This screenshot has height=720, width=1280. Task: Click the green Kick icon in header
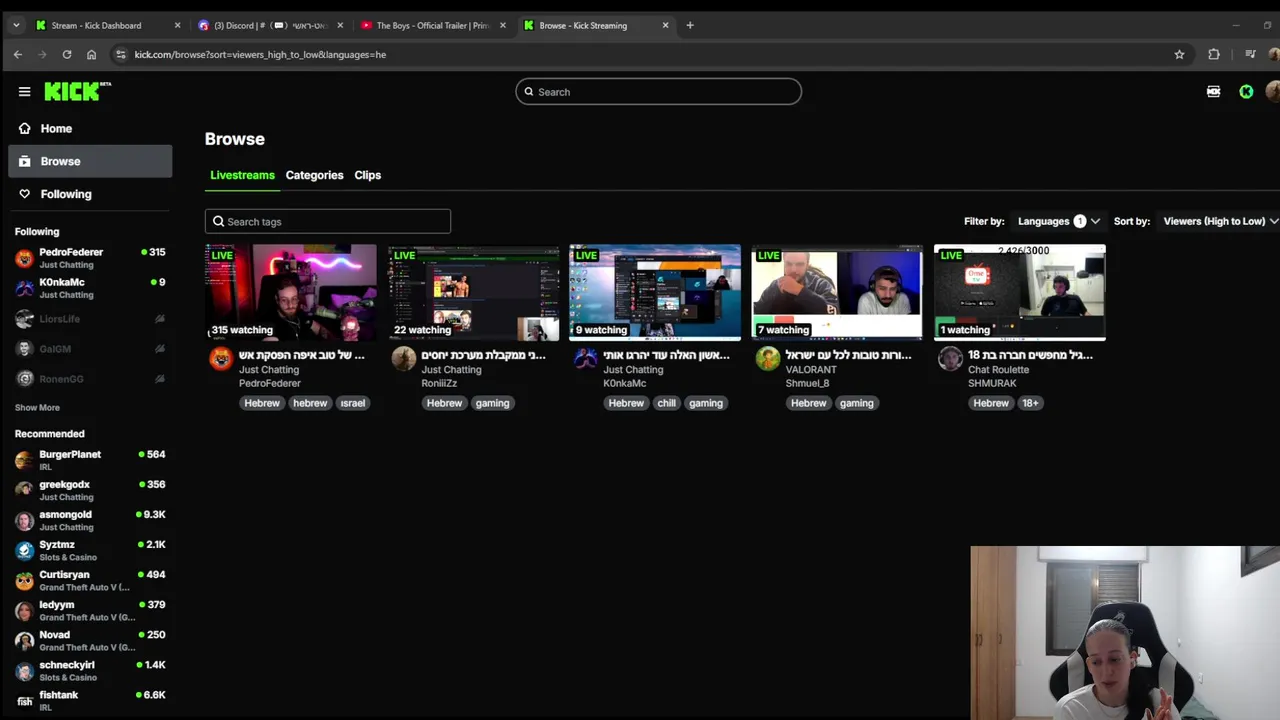[1246, 91]
